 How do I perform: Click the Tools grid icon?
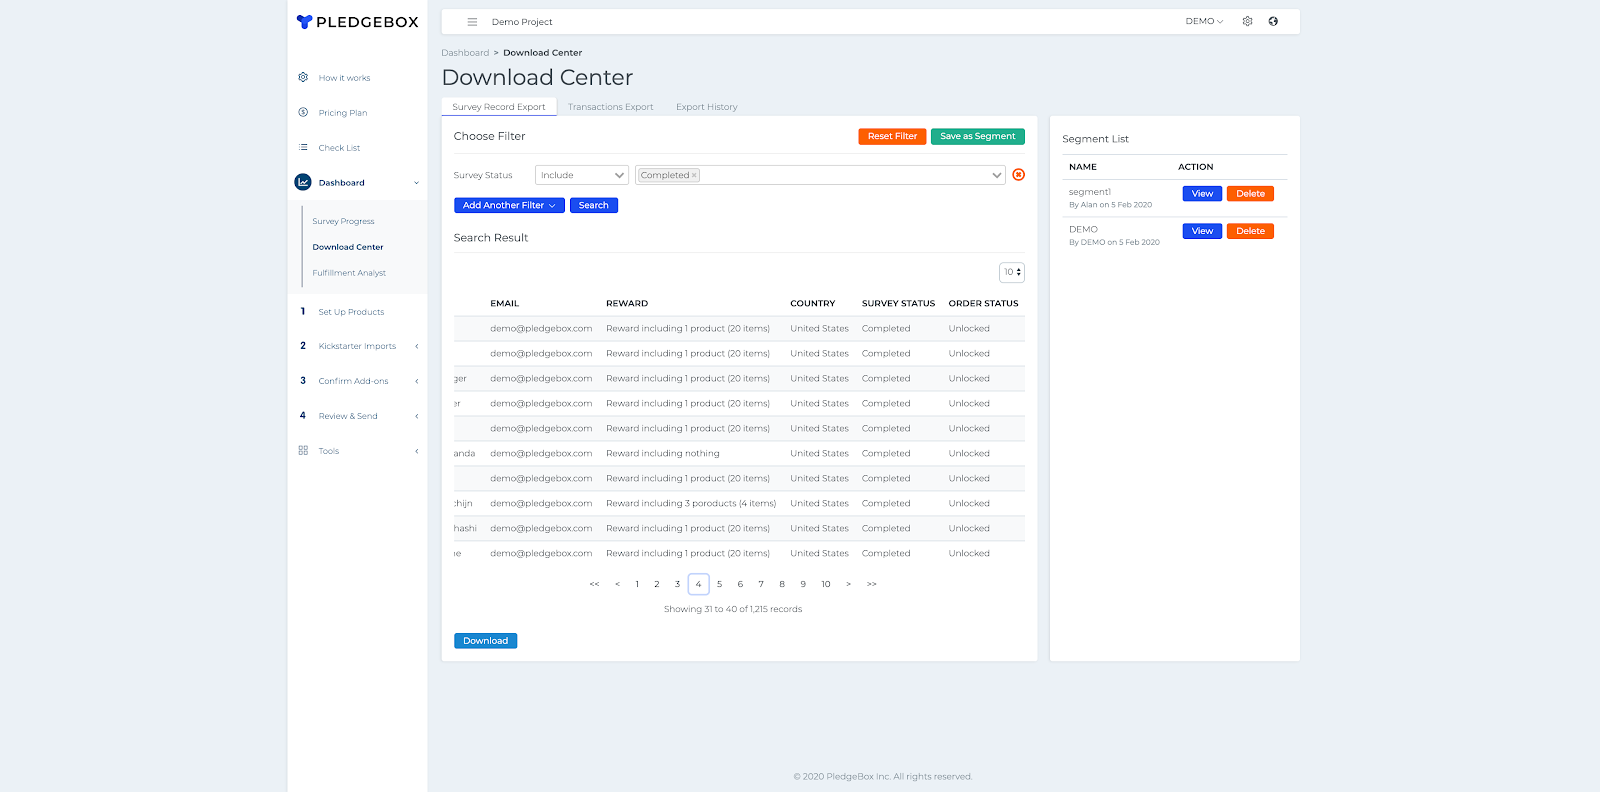(303, 451)
